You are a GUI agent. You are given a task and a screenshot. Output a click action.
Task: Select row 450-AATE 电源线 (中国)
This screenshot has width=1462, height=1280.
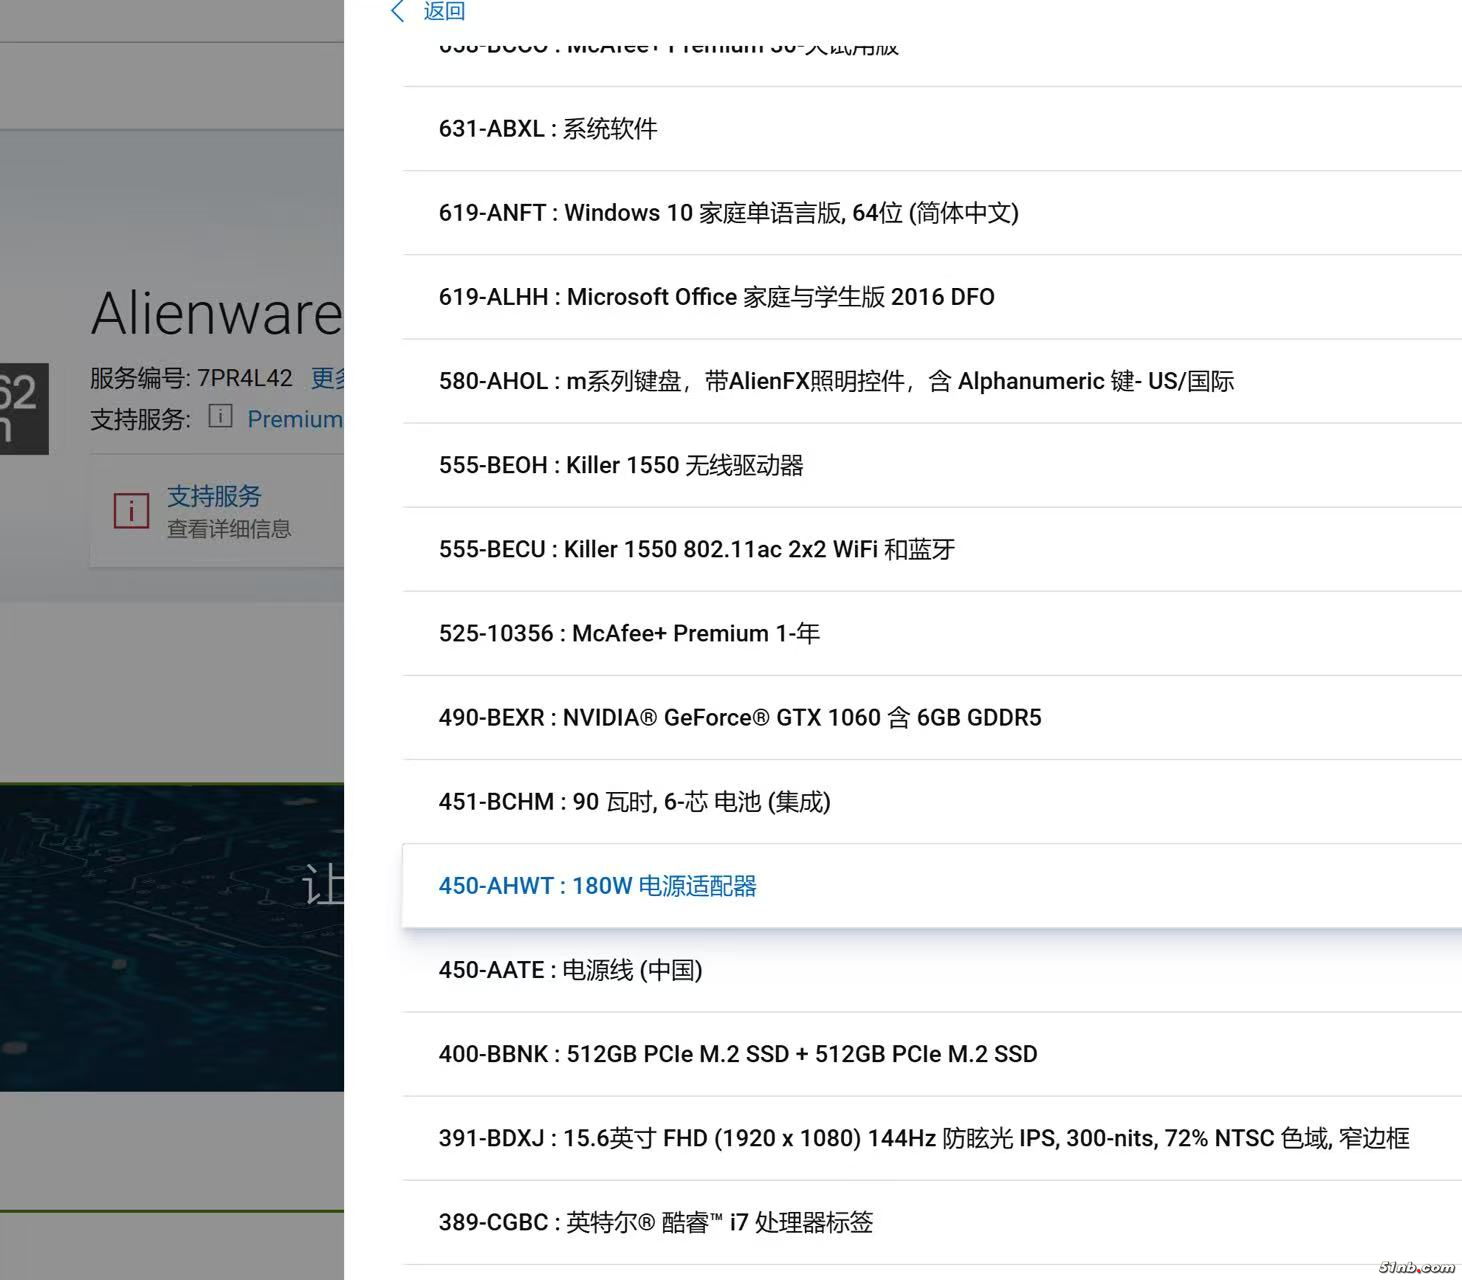point(932,970)
